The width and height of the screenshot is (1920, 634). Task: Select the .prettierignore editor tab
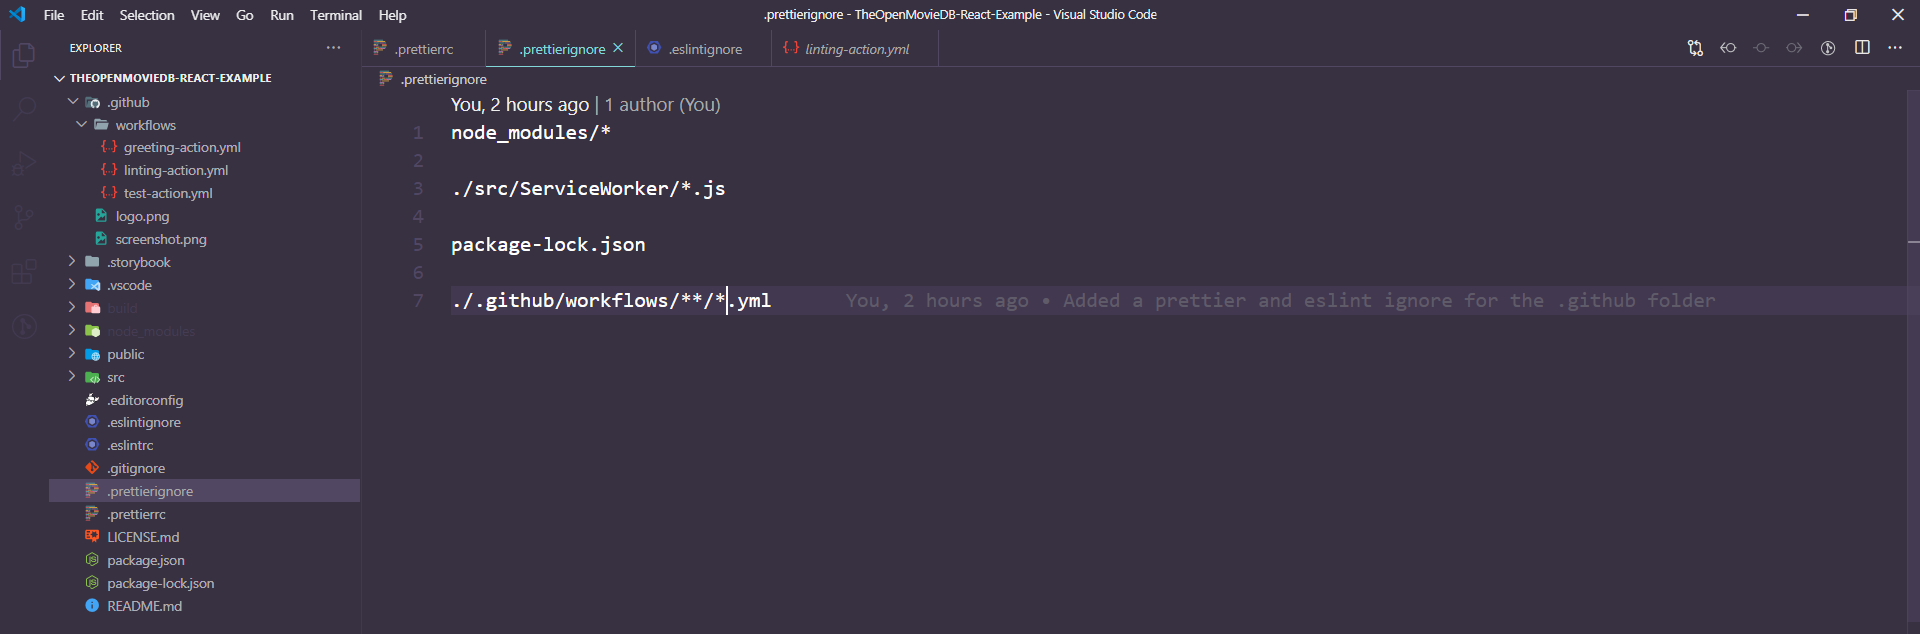tap(560, 49)
